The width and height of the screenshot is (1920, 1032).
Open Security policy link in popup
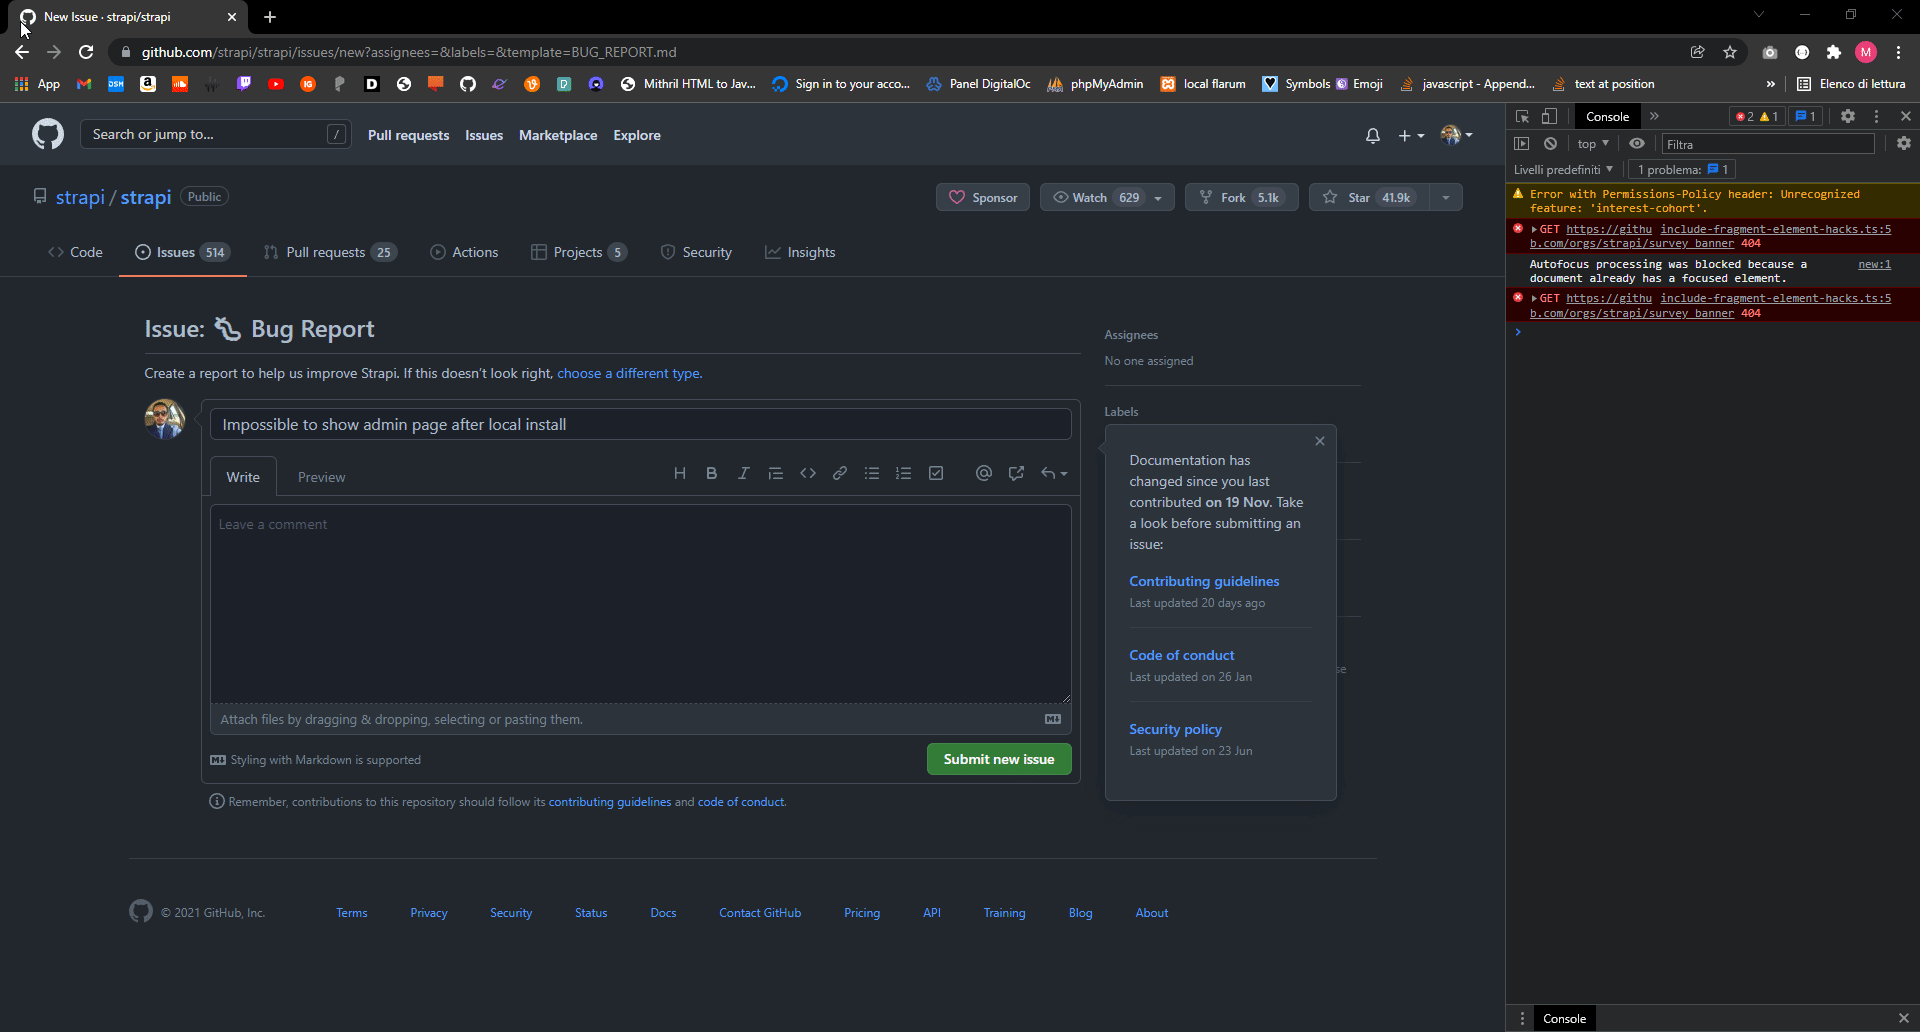click(x=1175, y=729)
